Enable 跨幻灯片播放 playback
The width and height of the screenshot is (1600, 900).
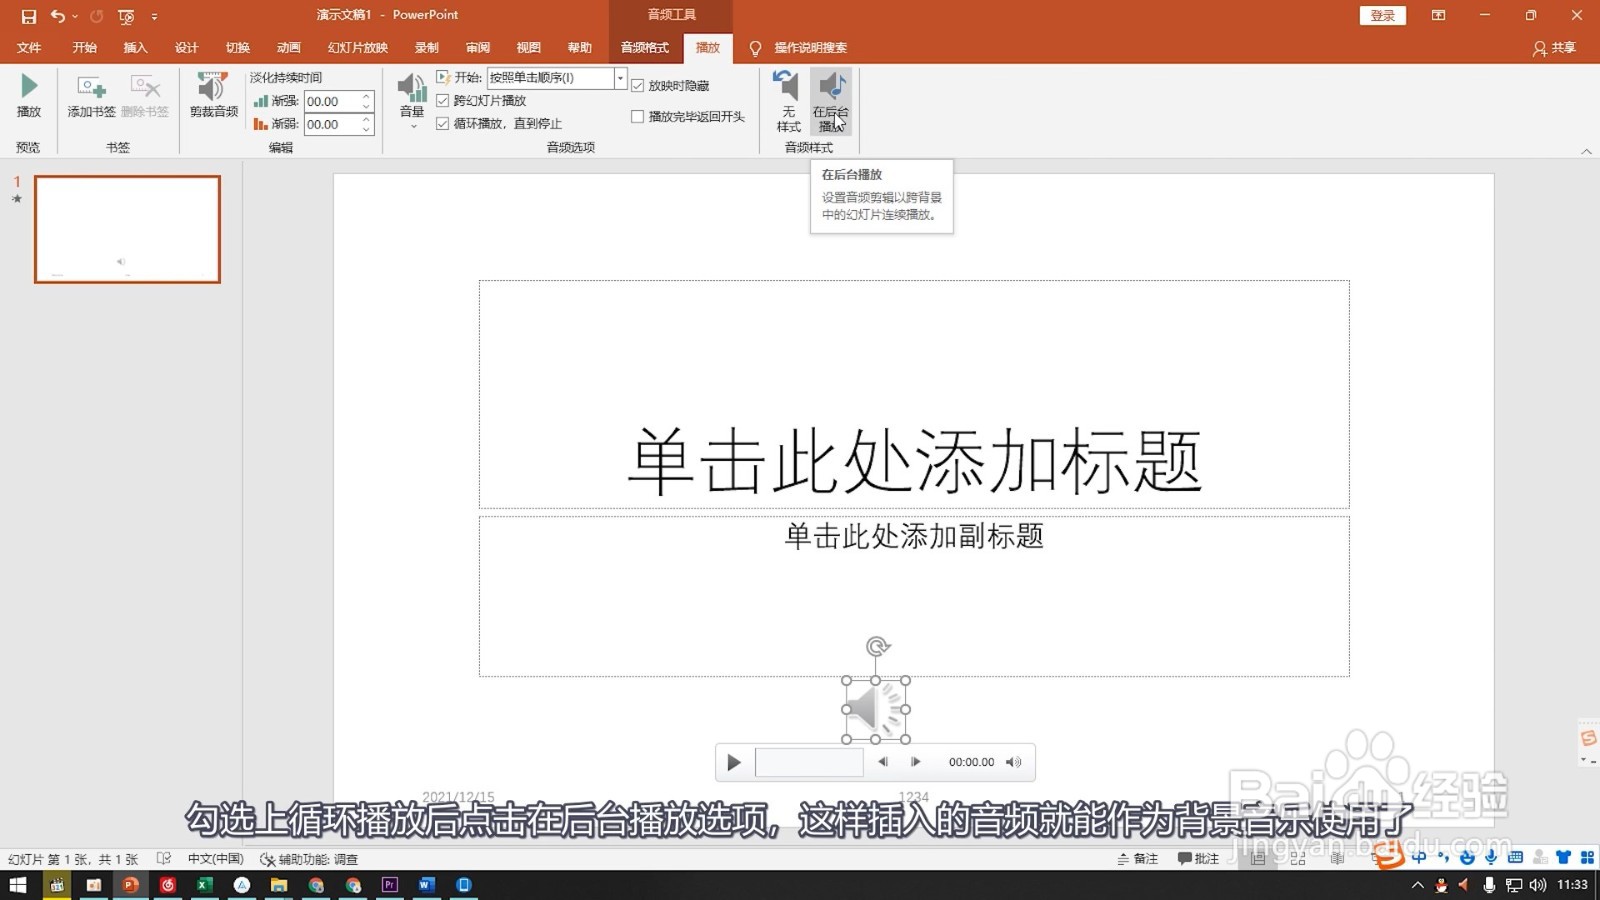(x=441, y=100)
